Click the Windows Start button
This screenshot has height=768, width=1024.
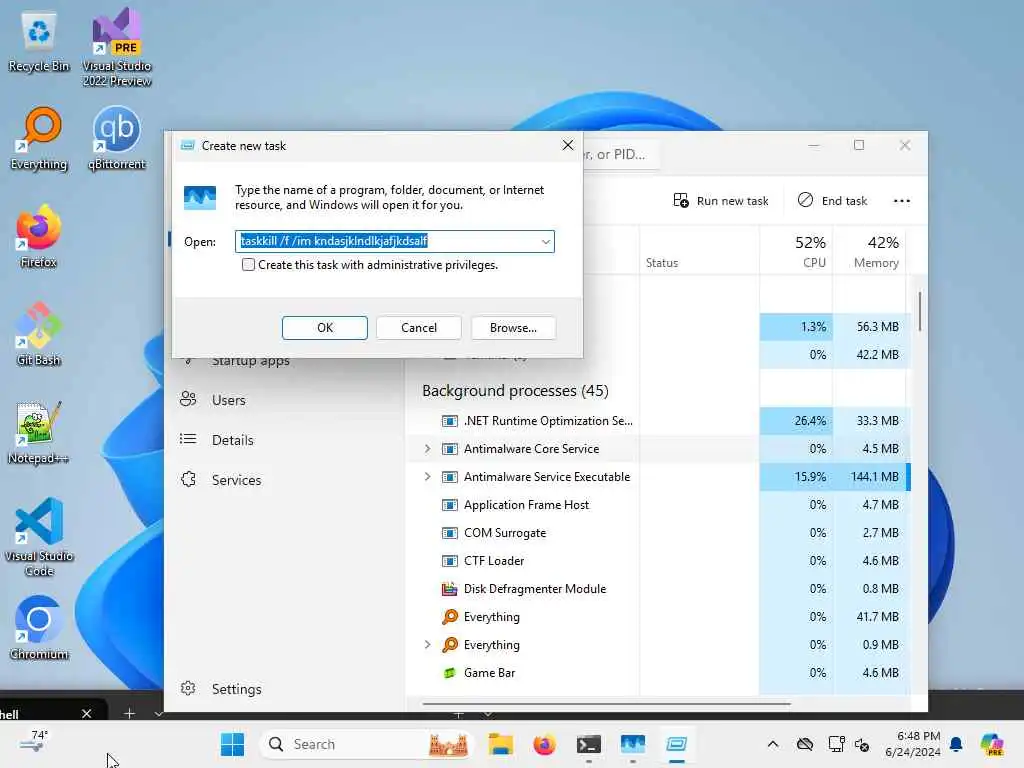coord(232,744)
